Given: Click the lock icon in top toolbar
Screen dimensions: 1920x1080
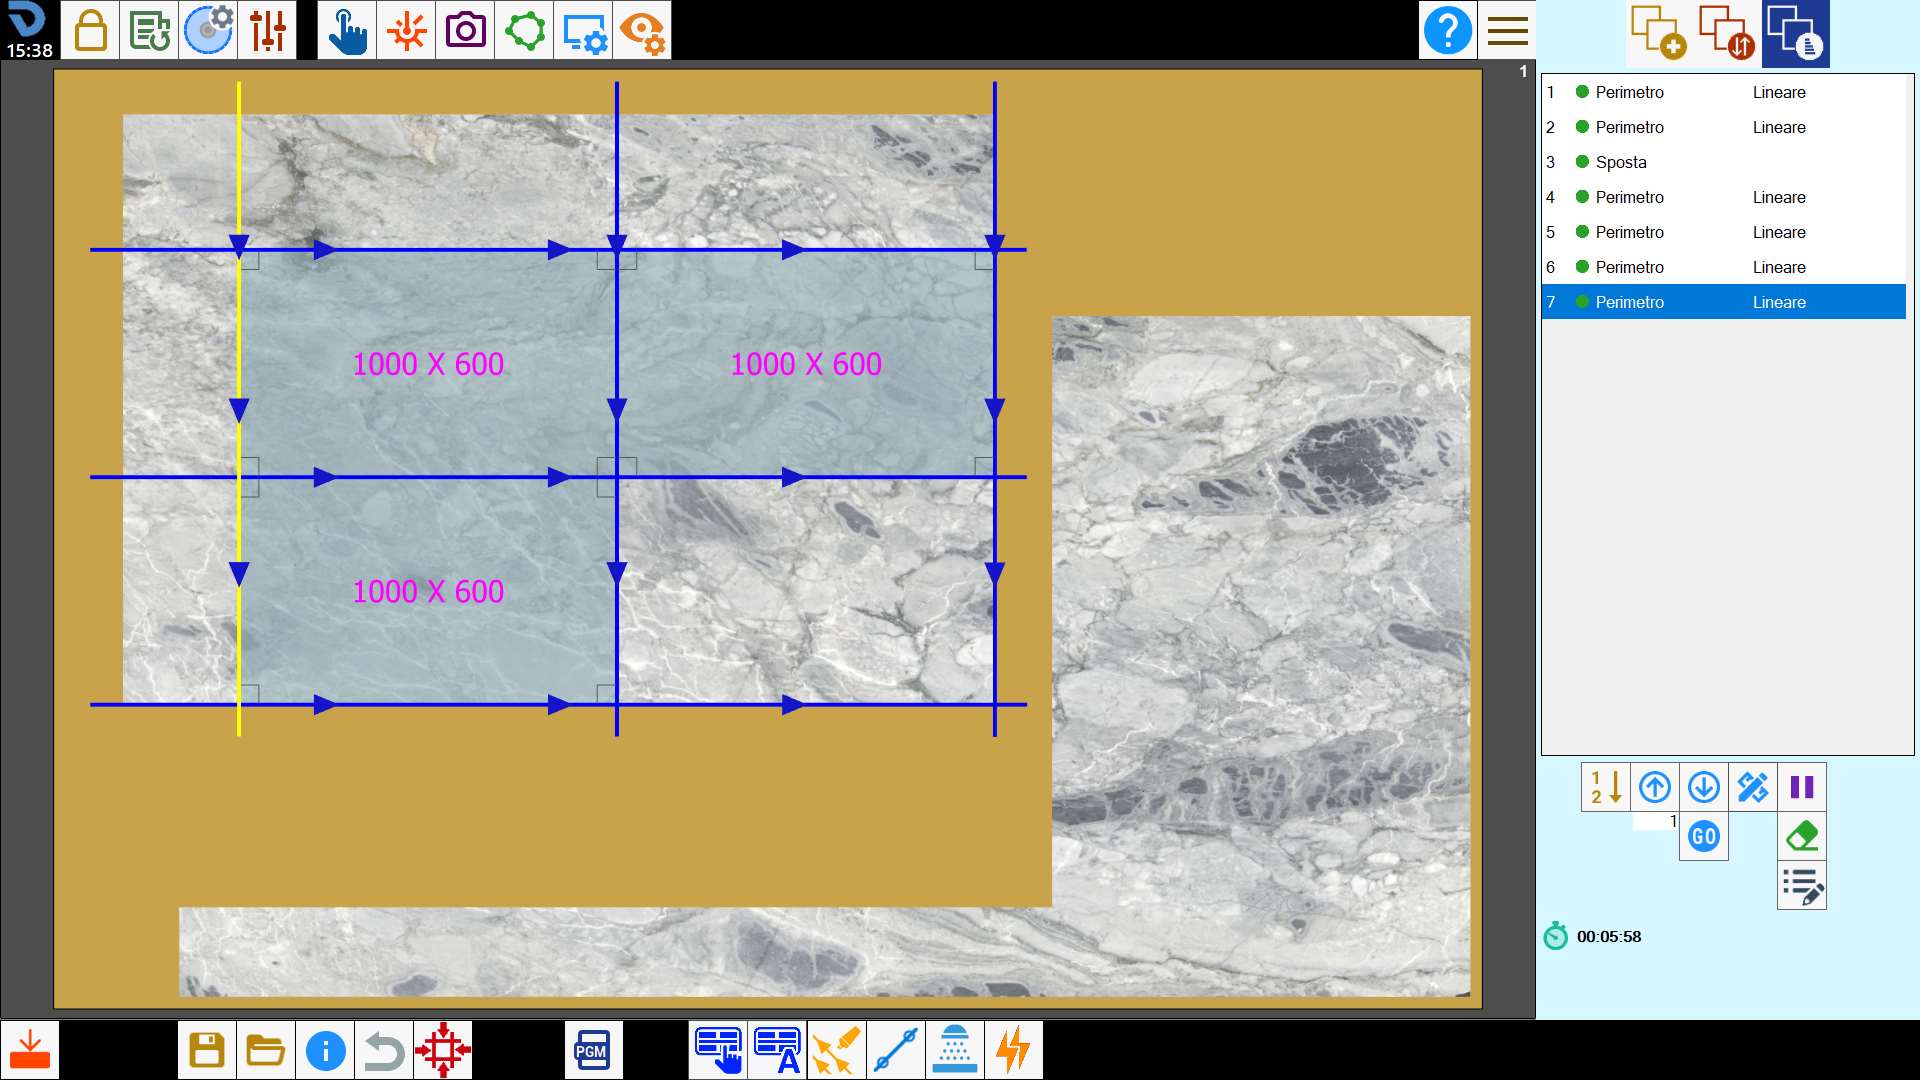Looking at the screenshot, I should click(90, 30).
